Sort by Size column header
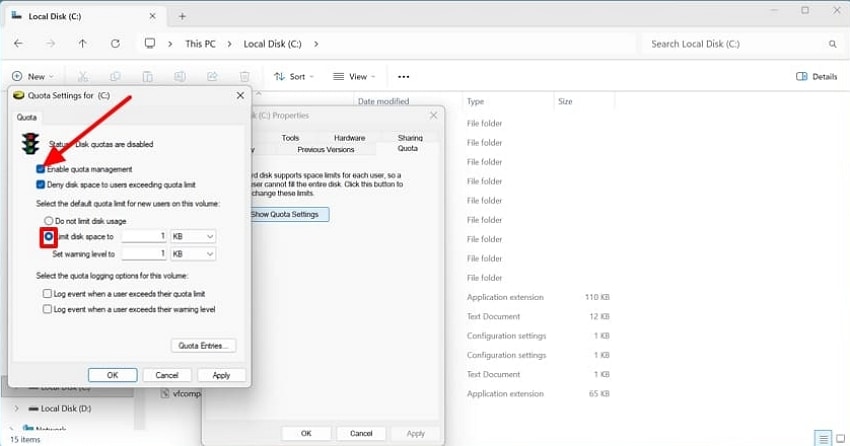The image size is (850, 446). (x=565, y=101)
